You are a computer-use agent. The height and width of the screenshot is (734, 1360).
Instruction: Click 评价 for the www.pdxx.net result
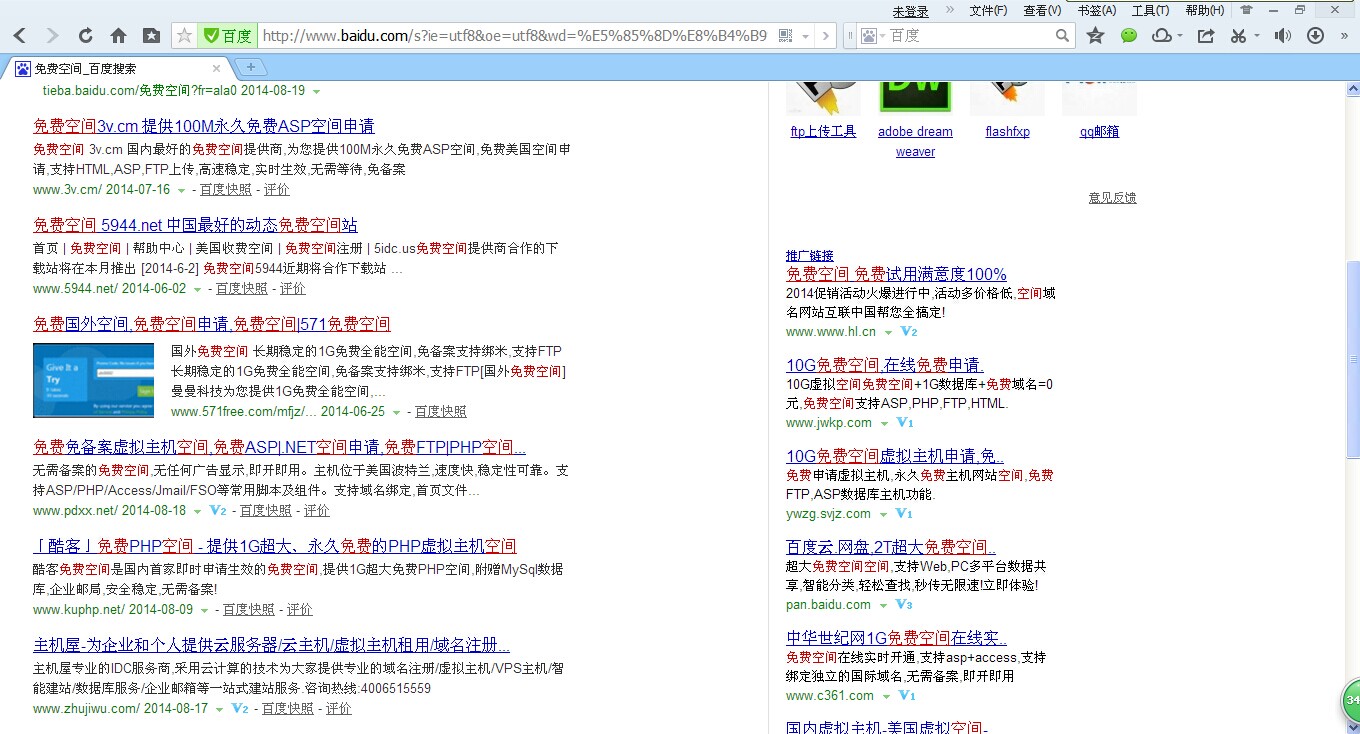click(317, 510)
